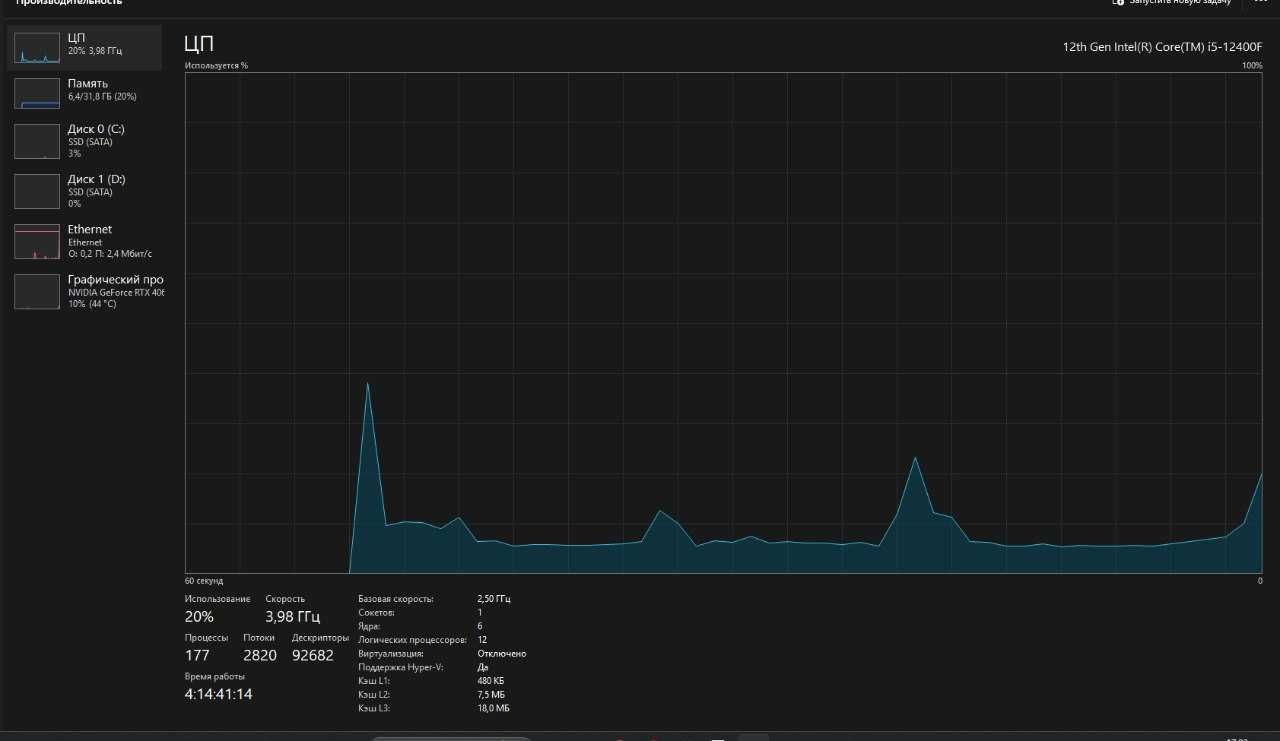Click the uptime value 4:14:41:14
The image size is (1280, 741).
219,694
